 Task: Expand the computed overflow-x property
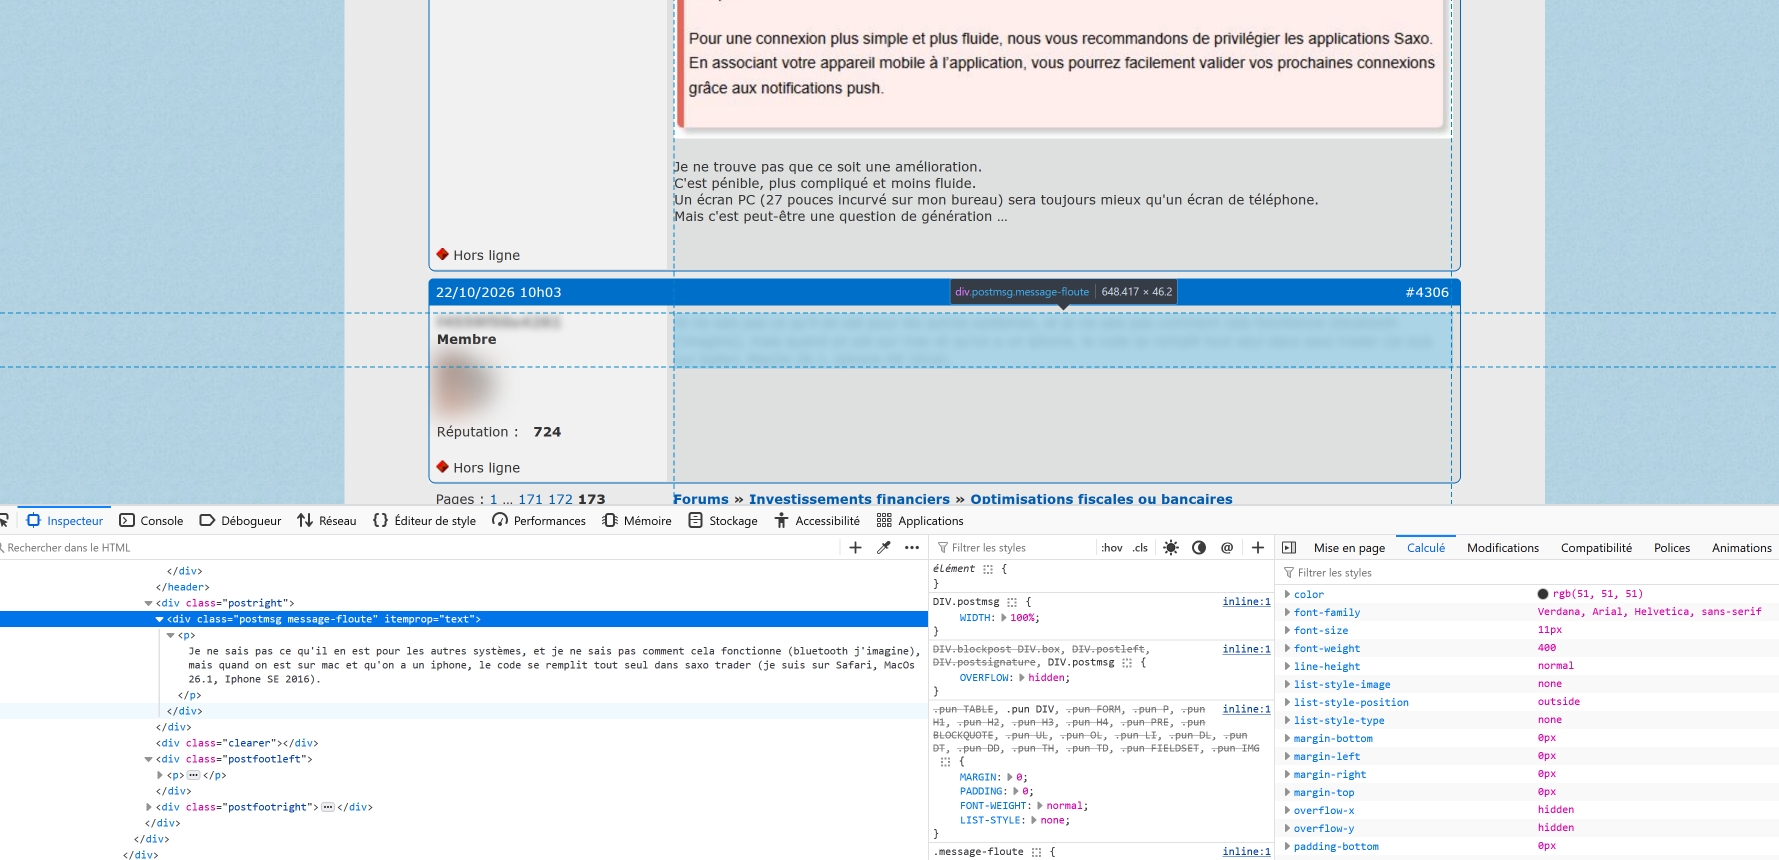[x=1288, y=810]
